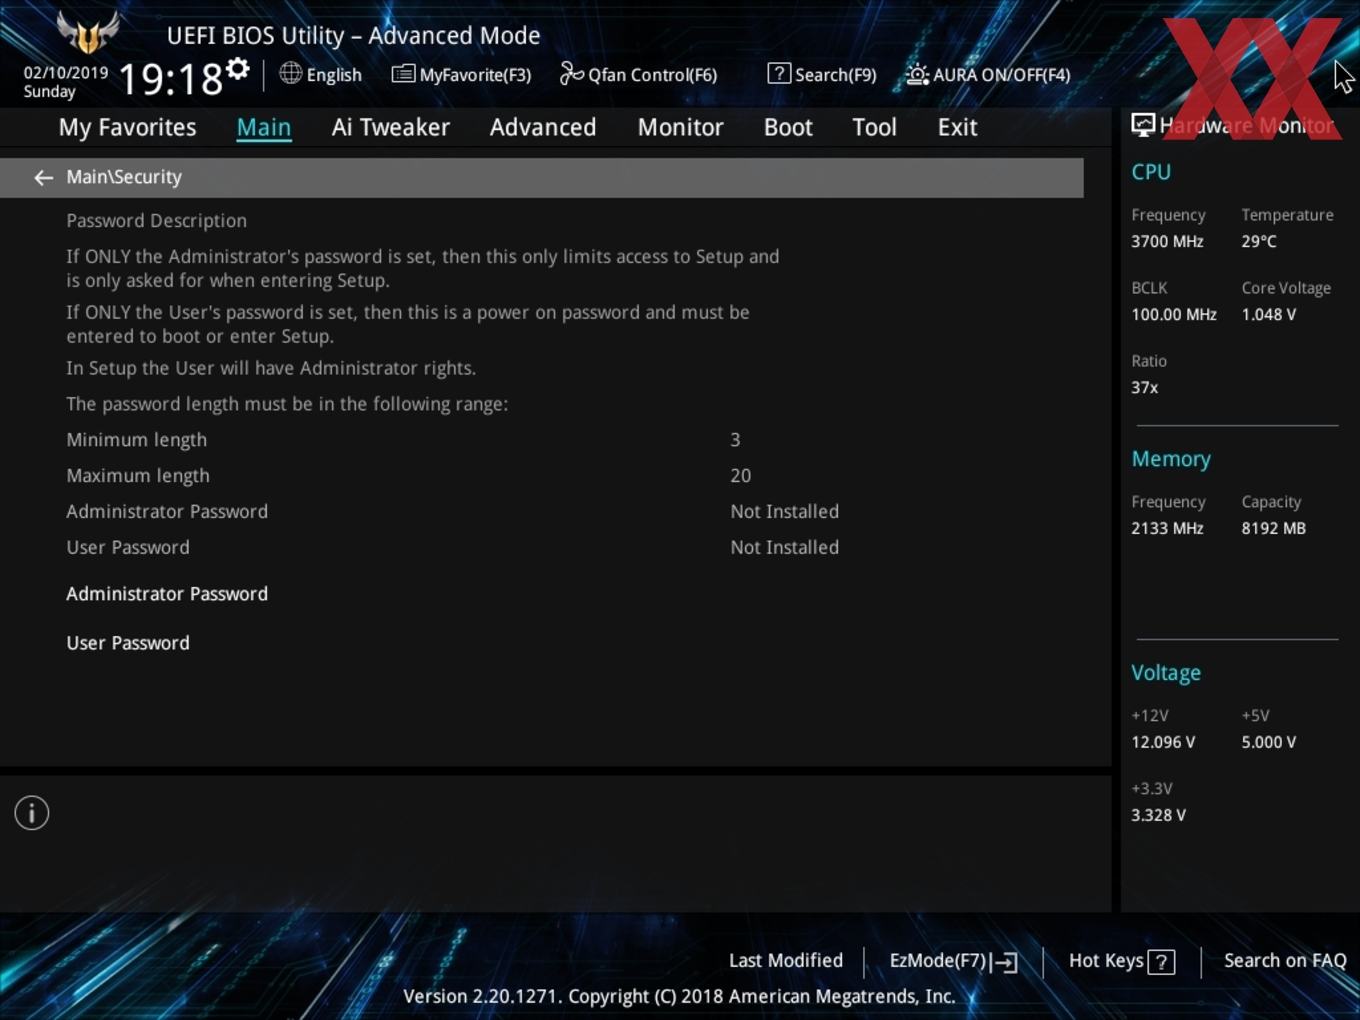
Task: Click the back arrow beside Main\Security
Action: [x=43, y=178]
